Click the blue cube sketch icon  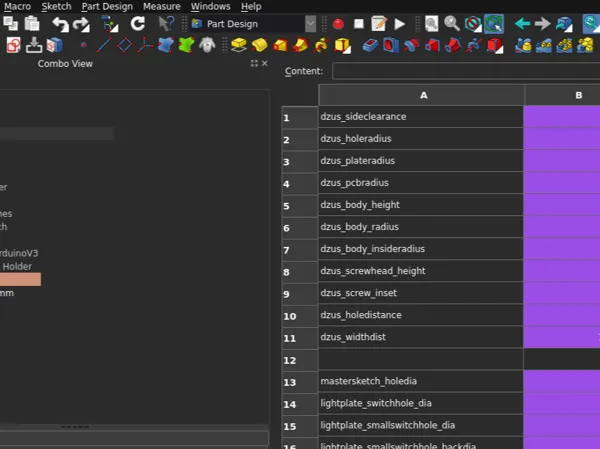click(55, 45)
